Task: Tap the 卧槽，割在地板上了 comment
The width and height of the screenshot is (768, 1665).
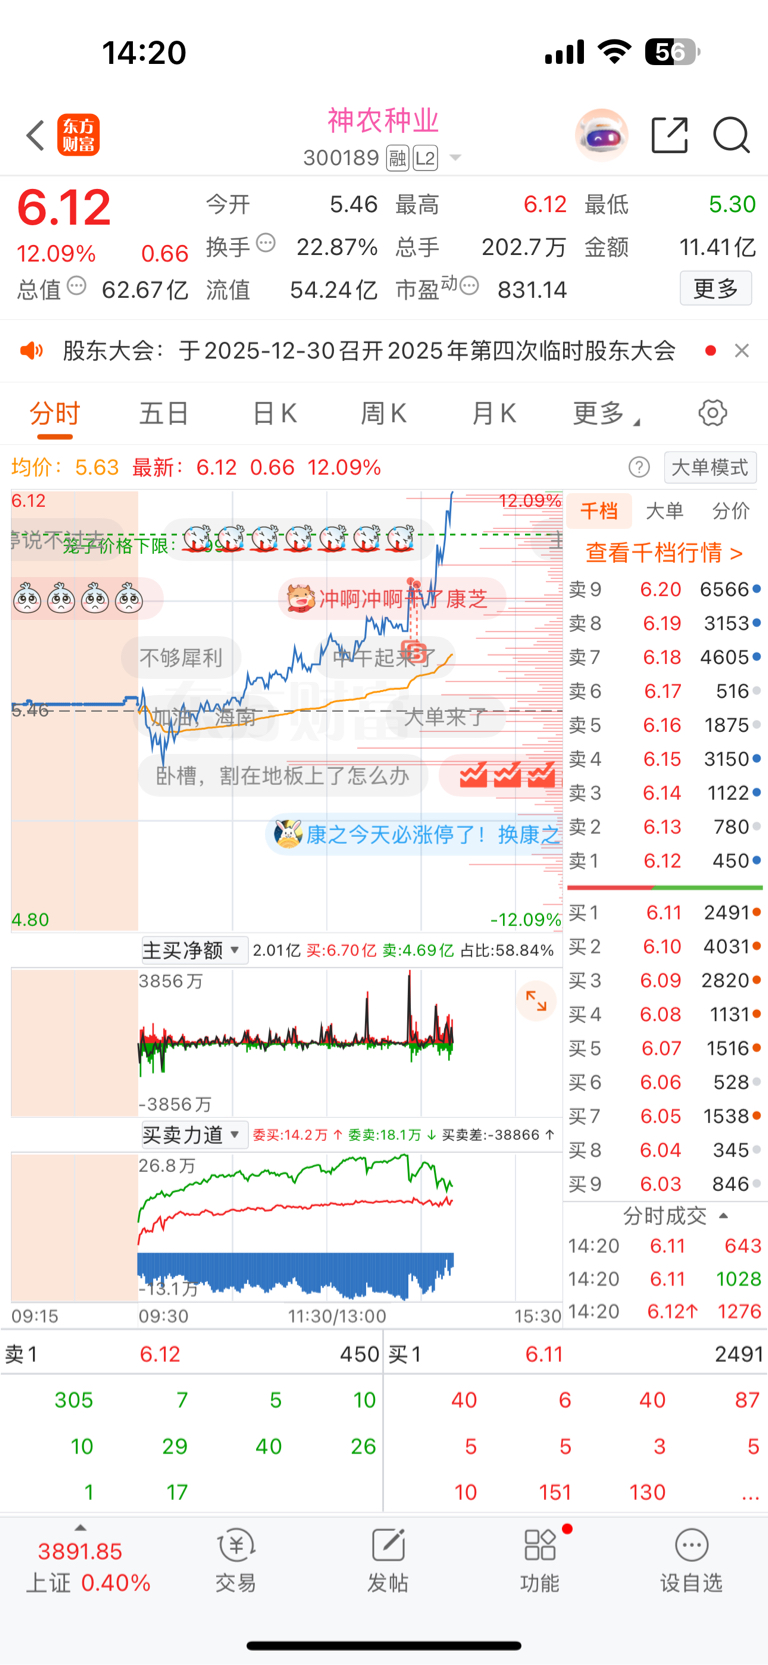Action: [282, 776]
